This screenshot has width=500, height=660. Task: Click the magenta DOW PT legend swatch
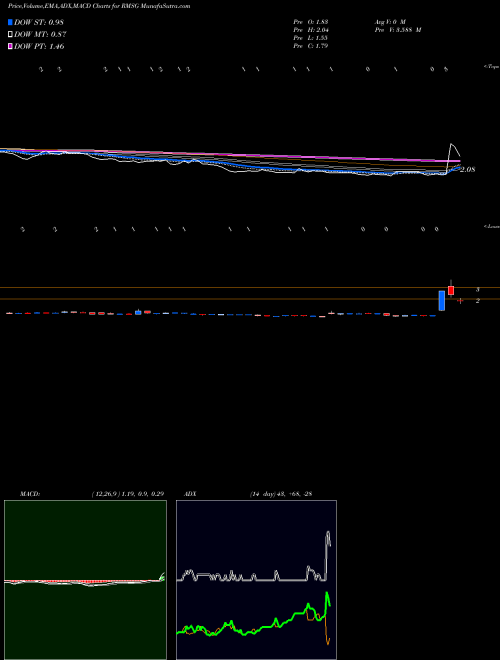(11, 46)
